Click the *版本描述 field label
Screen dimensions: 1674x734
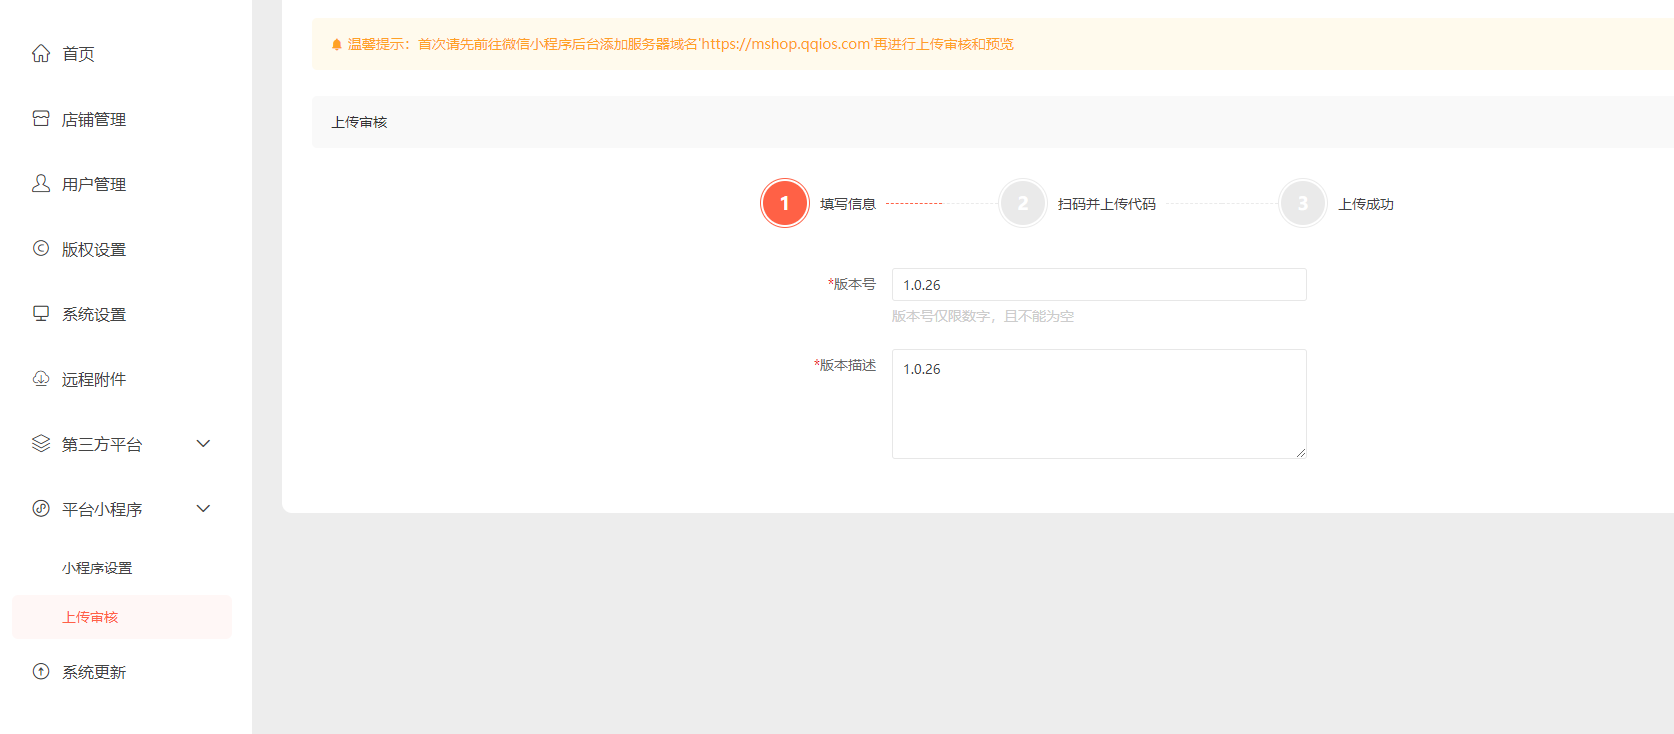[x=845, y=365]
